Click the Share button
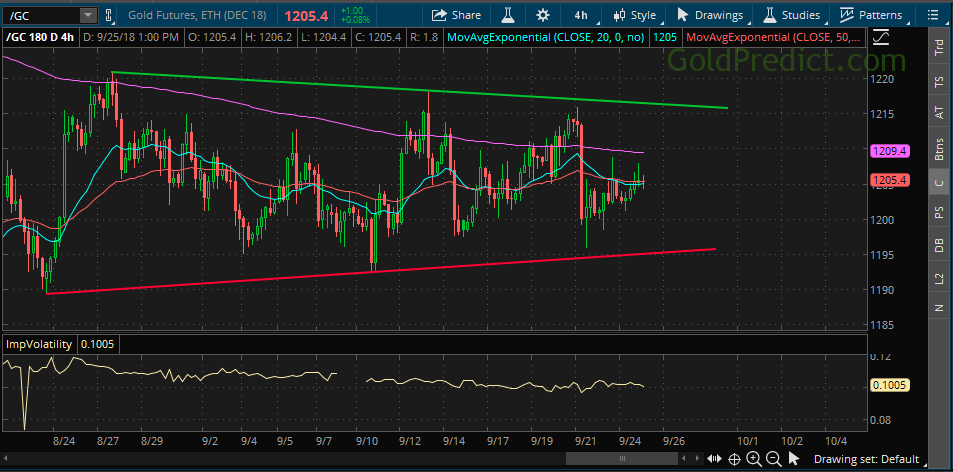 tap(456, 15)
